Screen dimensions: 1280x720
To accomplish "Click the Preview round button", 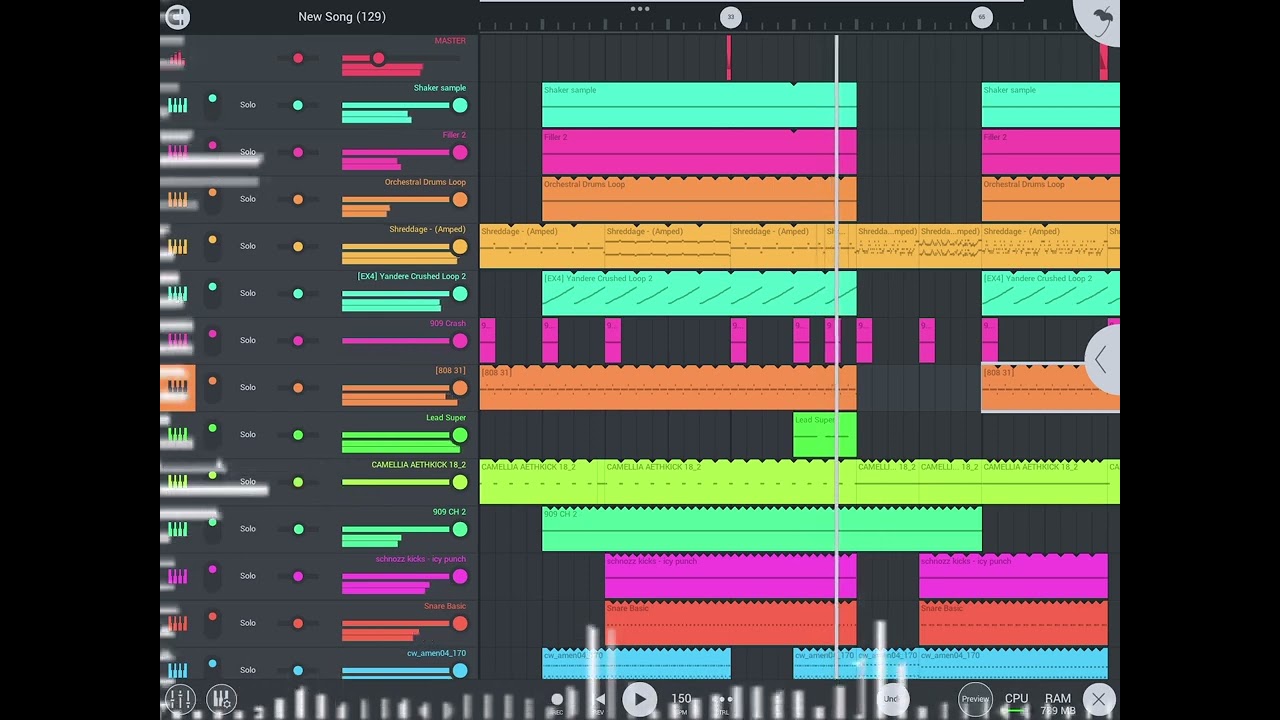I will tap(975, 699).
